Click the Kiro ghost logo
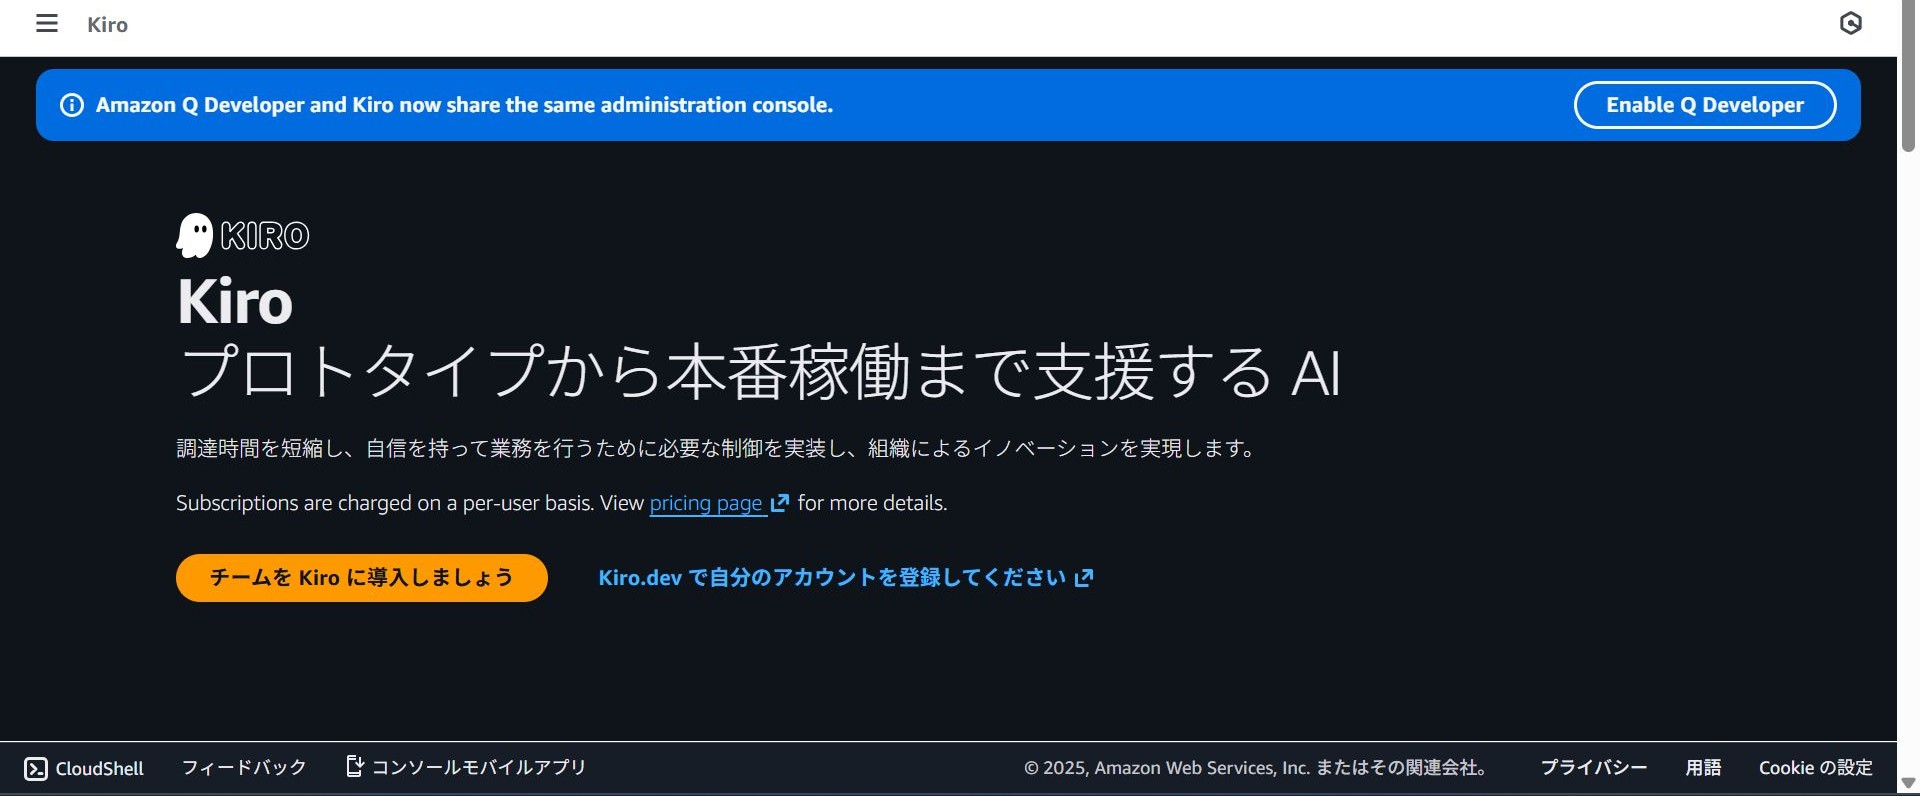Image resolution: width=1920 pixels, height=796 pixels. (194, 236)
